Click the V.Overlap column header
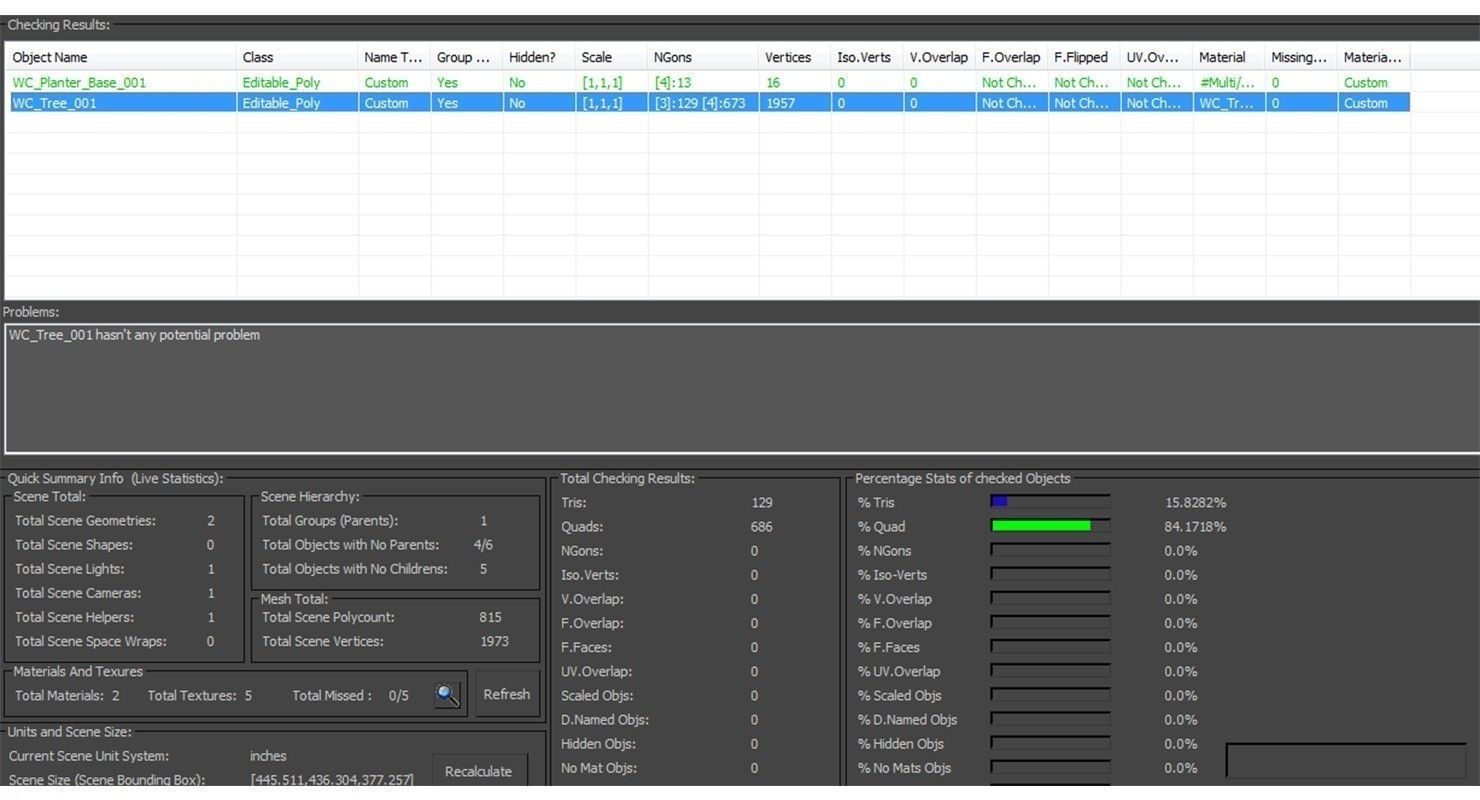This screenshot has width=1480, height=800. click(x=939, y=57)
